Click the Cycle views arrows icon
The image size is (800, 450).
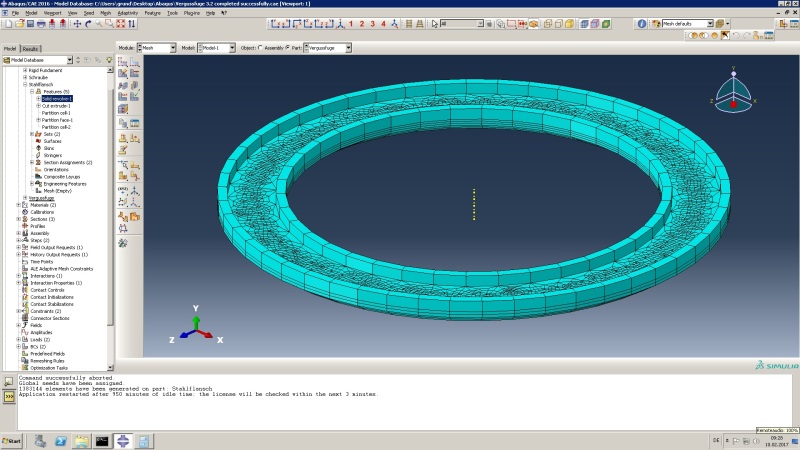tap(132, 24)
